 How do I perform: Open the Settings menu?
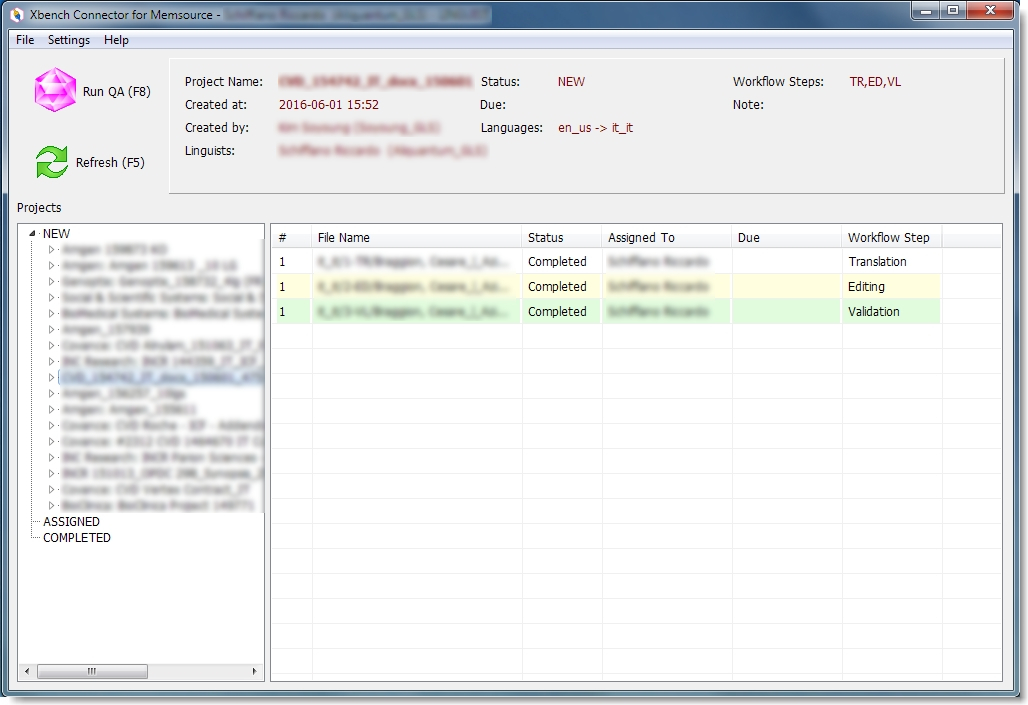click(69, 40)
